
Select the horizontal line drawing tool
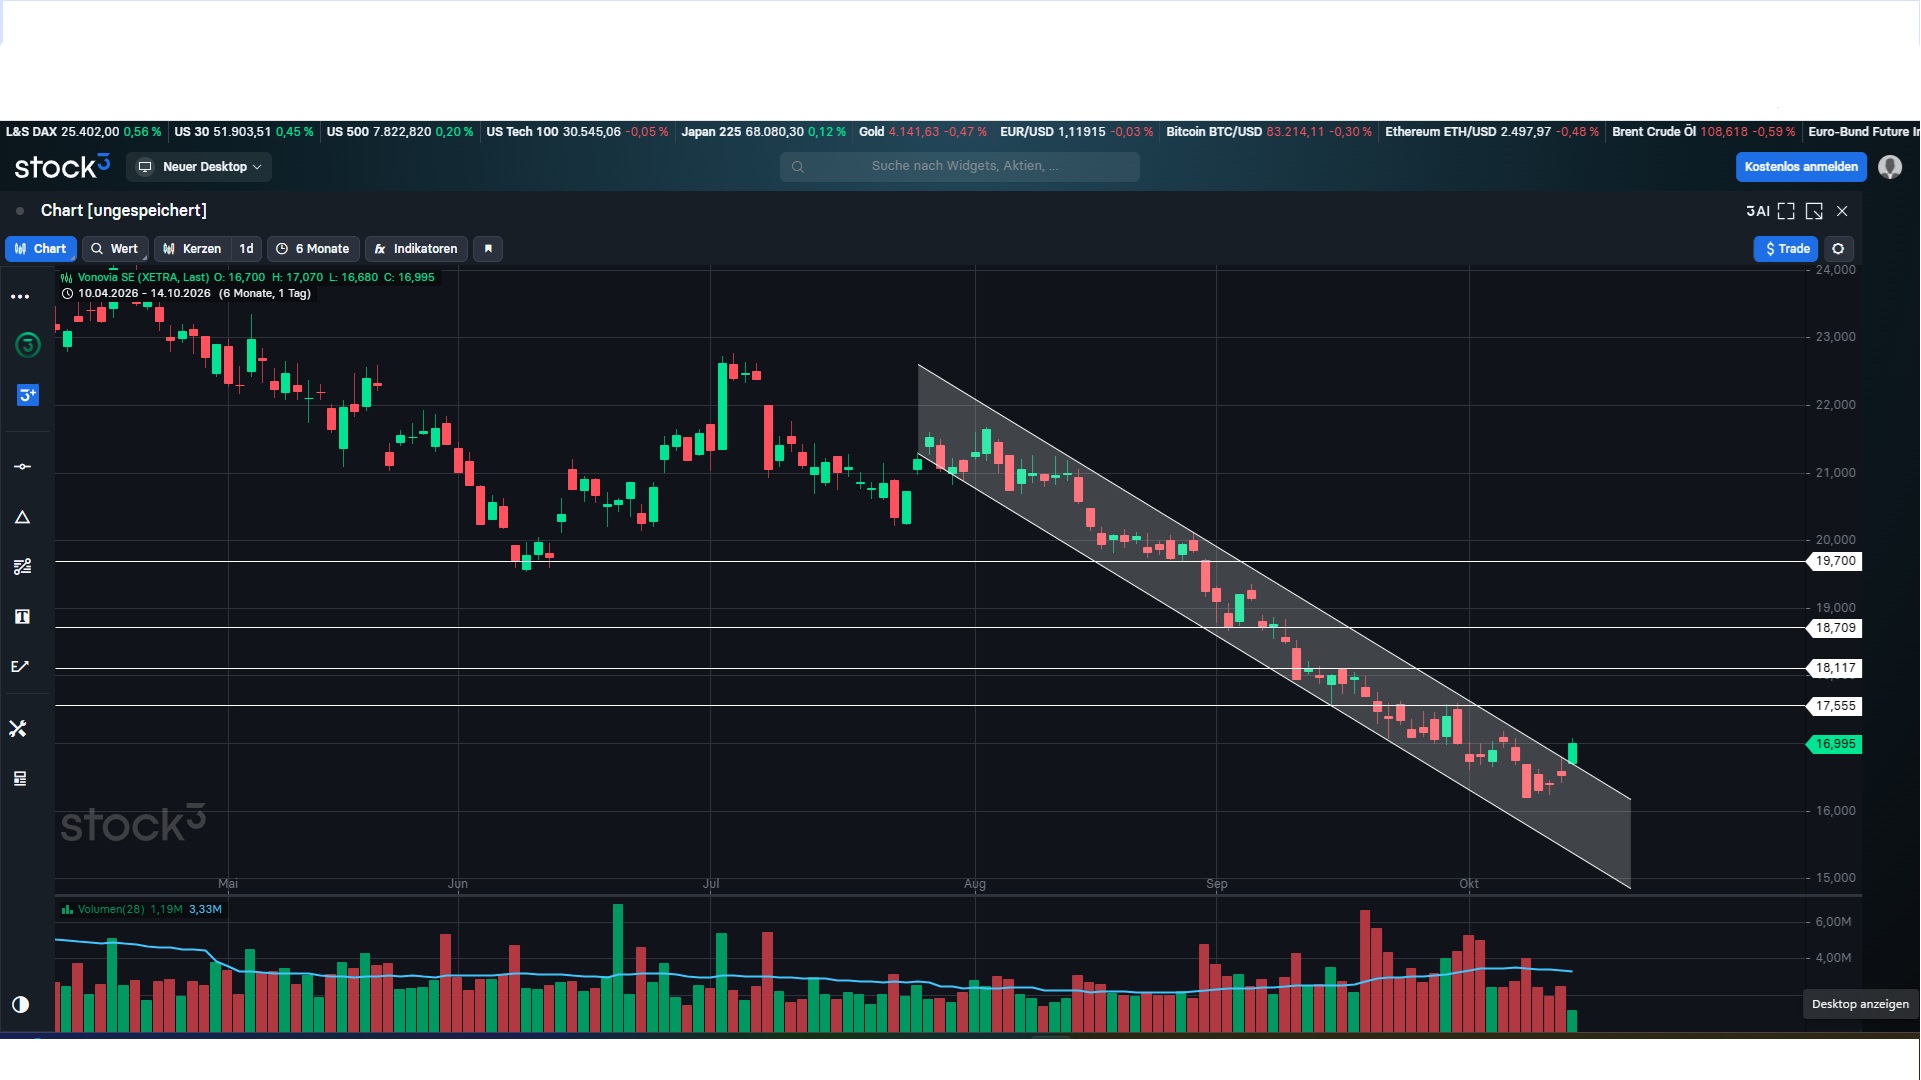point(22,467)
